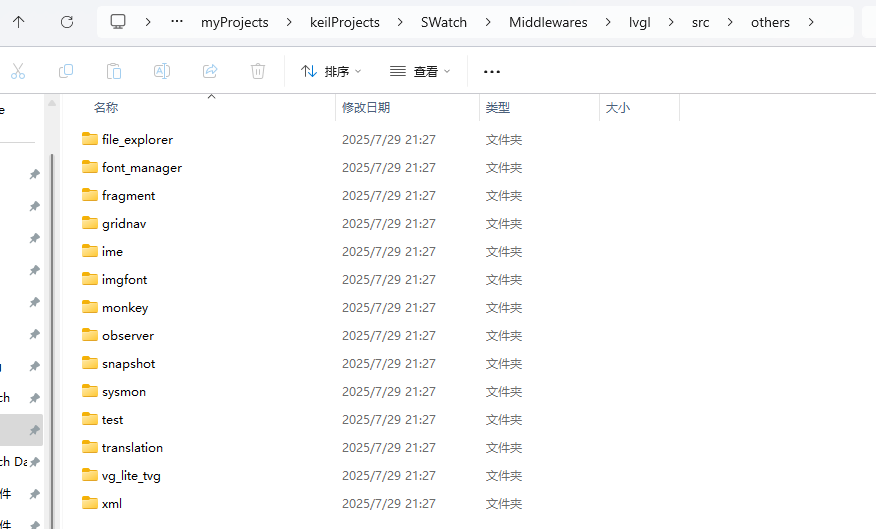Select the vg_lite_tvg folder
Viewport: 876px width, 529px height.
click(131, 476)
